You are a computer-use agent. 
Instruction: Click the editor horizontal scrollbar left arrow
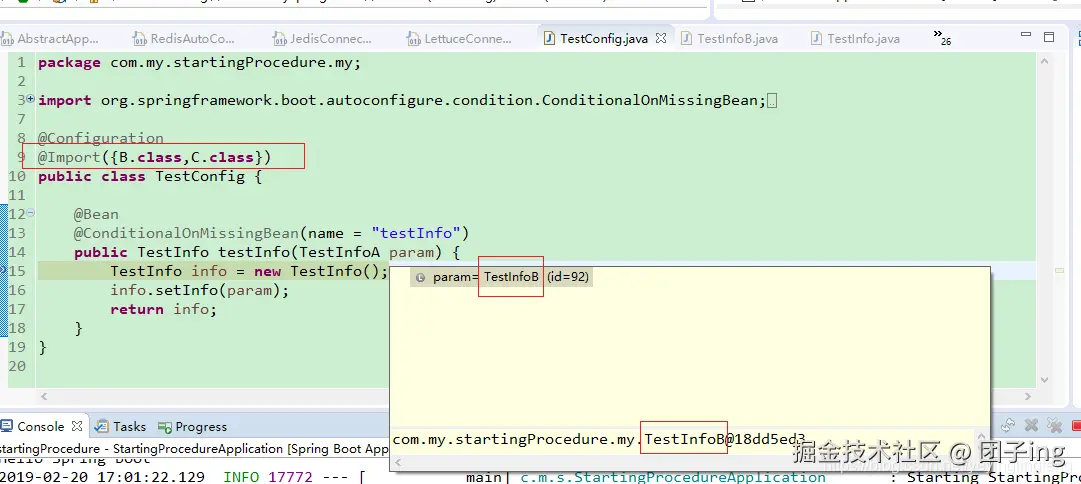[45, 396]
